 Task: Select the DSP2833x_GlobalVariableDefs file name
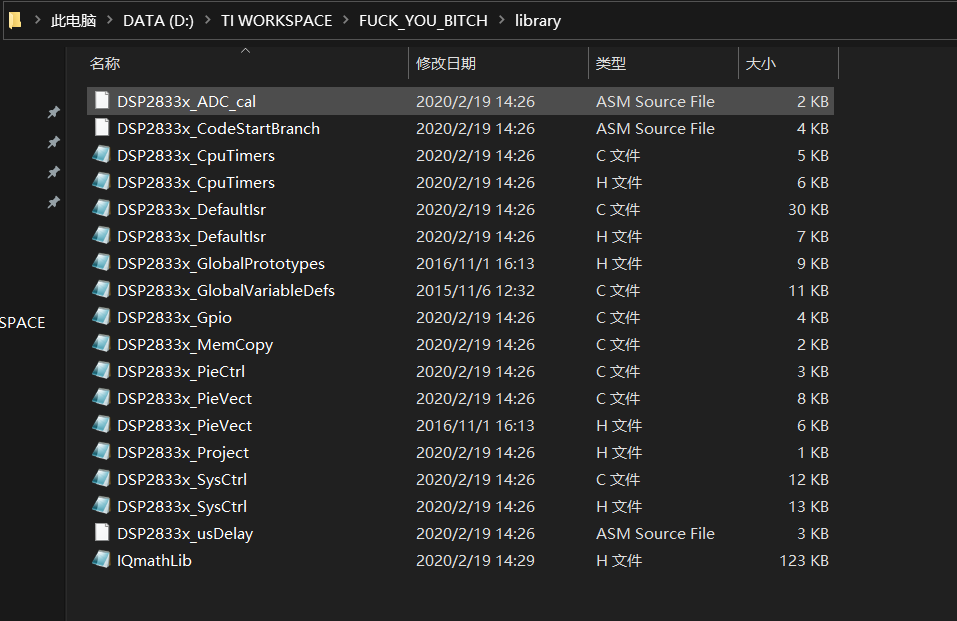click(226, 290)
